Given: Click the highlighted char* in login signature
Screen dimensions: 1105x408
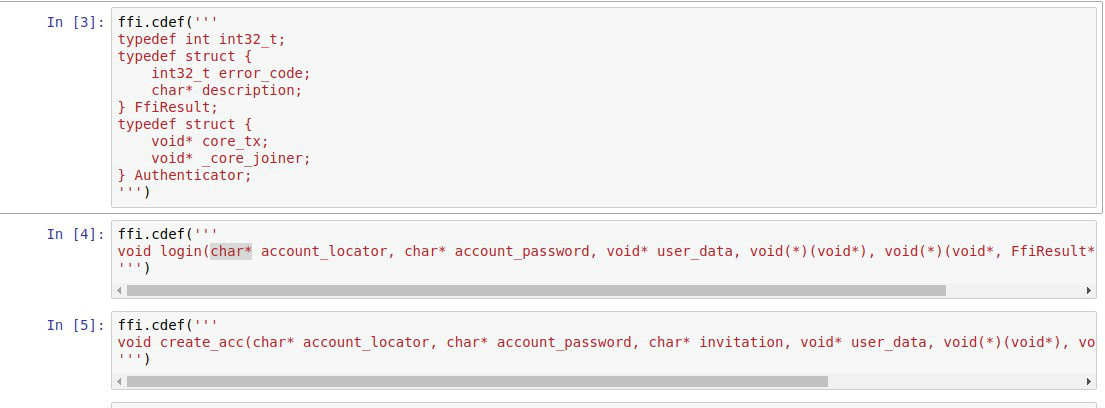Looking at the screenshot, I should [231, 251].
